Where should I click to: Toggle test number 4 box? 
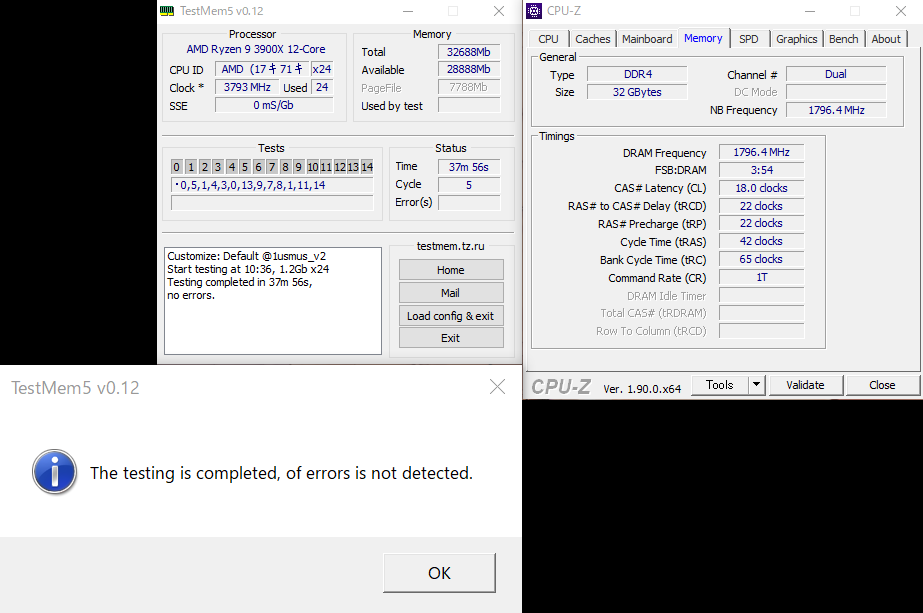click(x=231, y=167)
